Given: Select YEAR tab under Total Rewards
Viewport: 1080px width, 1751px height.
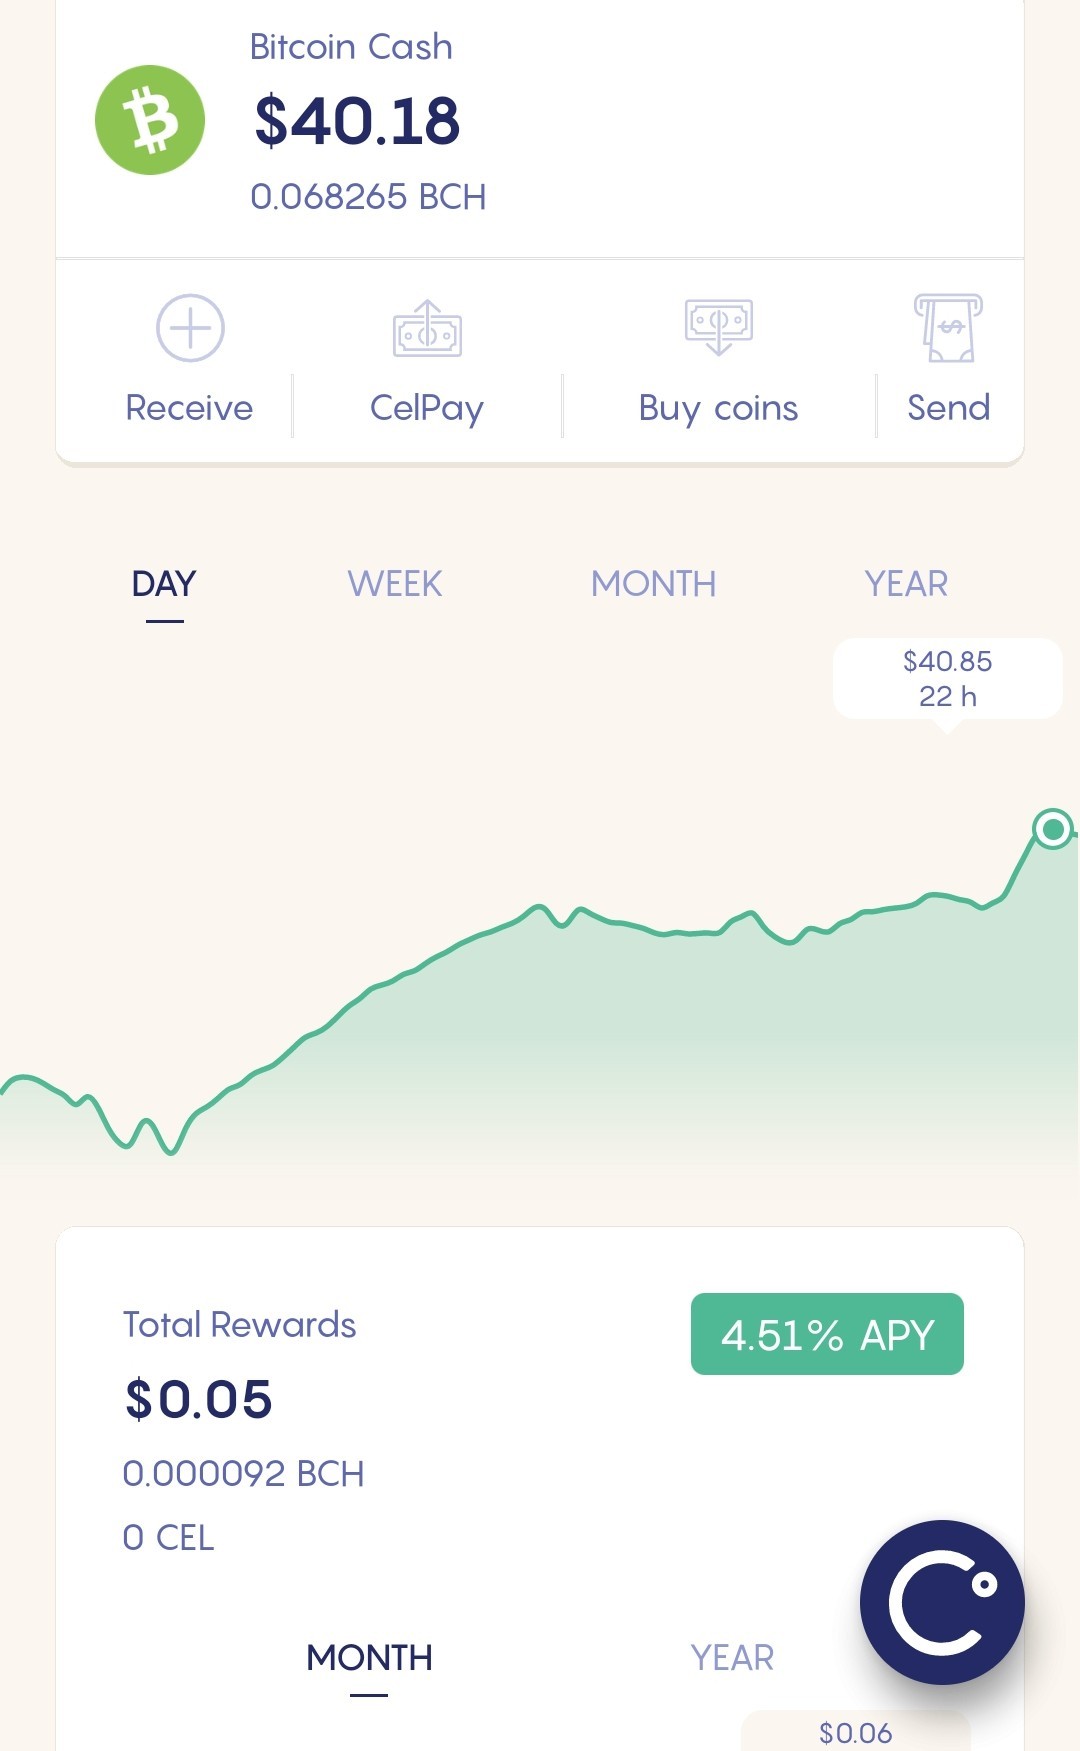Looking at the screenshot, I should coord(732,1658).
